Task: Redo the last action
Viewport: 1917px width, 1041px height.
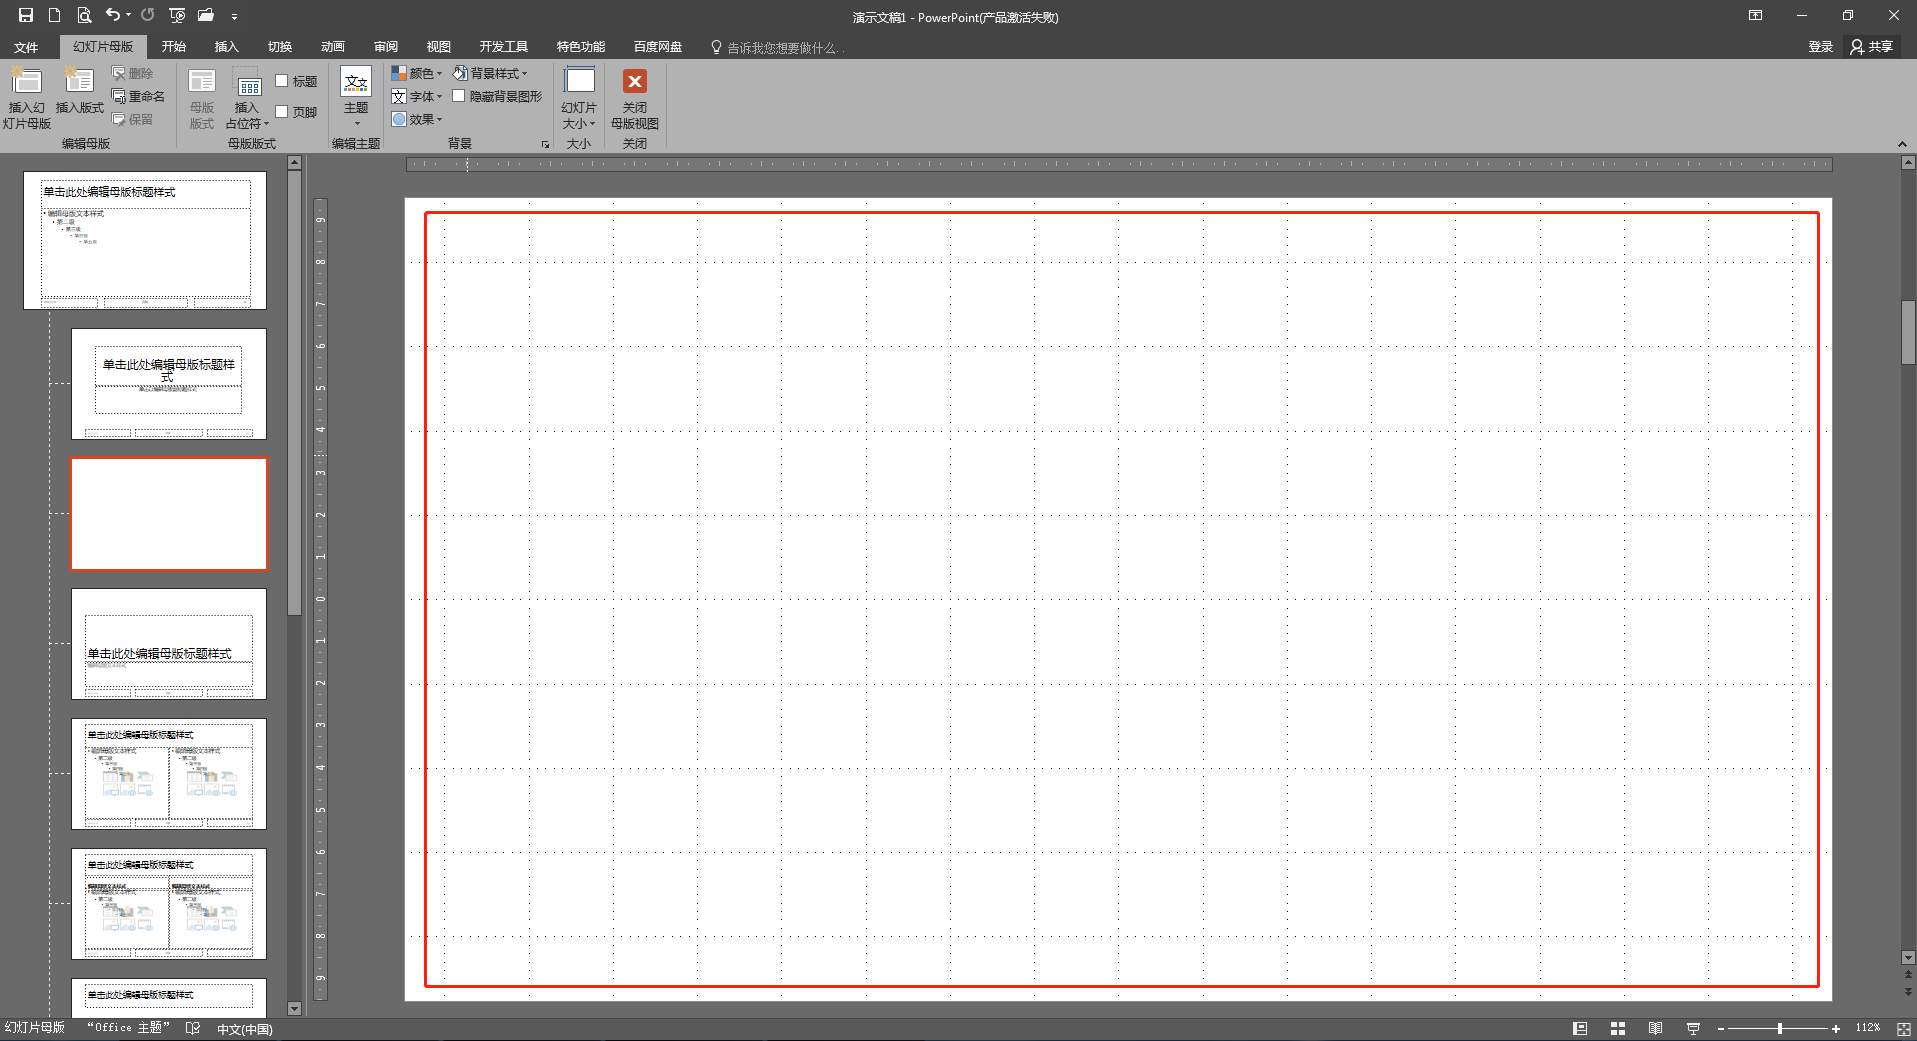Action: point(148,15)
